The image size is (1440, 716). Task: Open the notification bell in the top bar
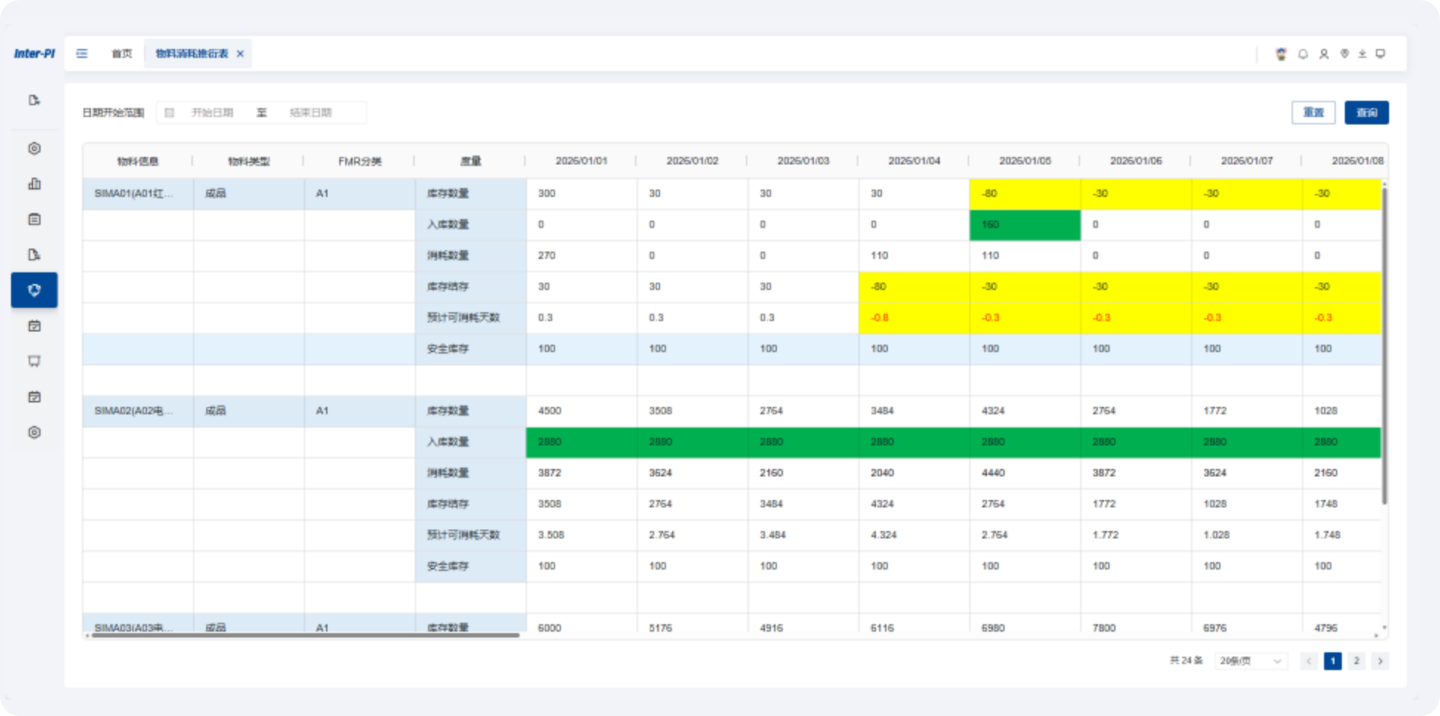(1303, 54)
